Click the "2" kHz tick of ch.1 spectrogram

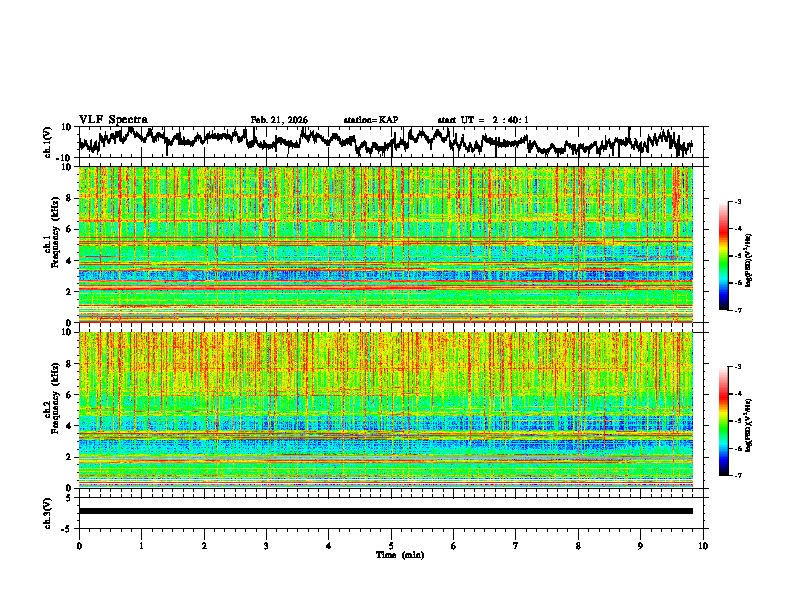[69, 291]
